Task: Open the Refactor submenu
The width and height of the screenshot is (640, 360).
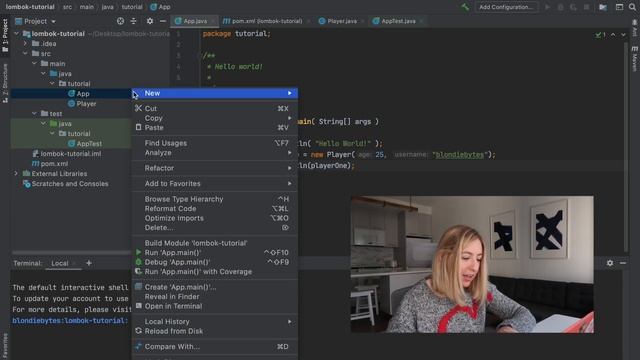Action: coord(215,168)
